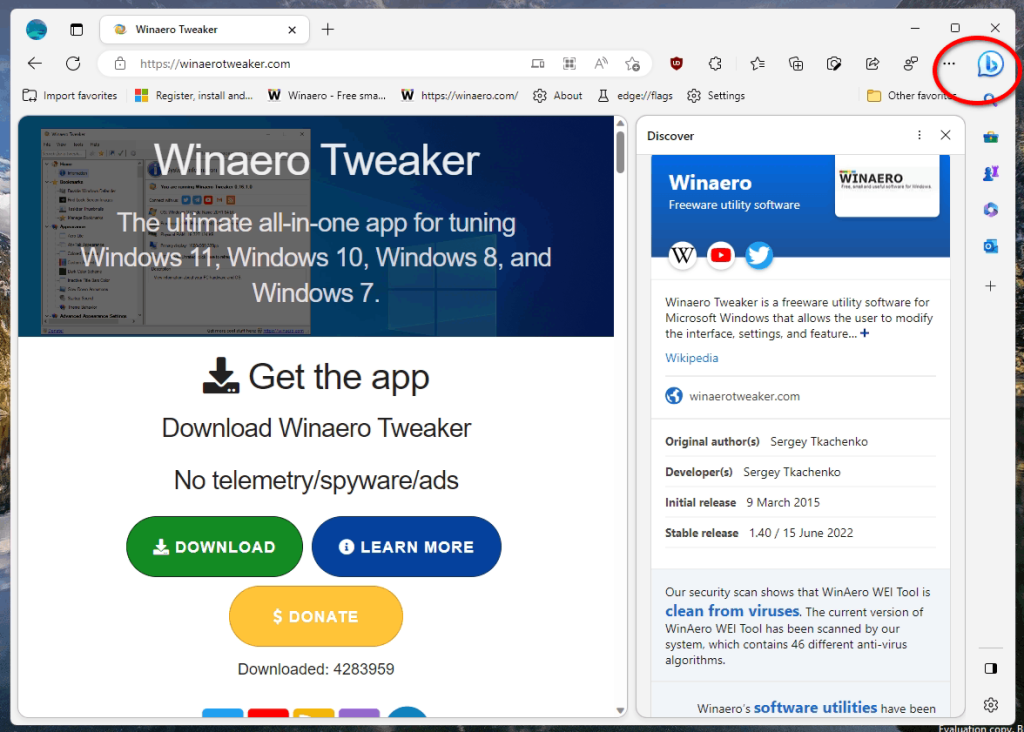Open the Wikipedia link in Discover
The width and height of the screenshot is (1024, 732).
pos(692,358)
